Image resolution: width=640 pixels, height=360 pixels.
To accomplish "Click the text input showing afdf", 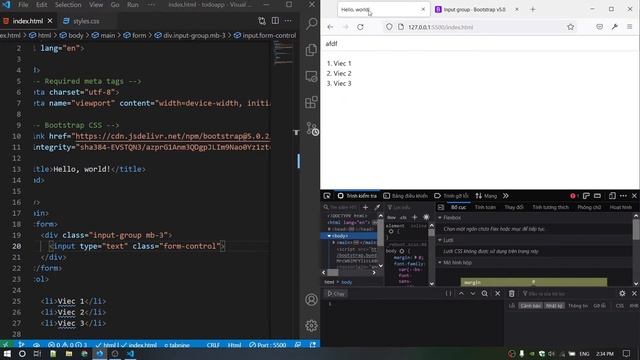I will point(480,44).
